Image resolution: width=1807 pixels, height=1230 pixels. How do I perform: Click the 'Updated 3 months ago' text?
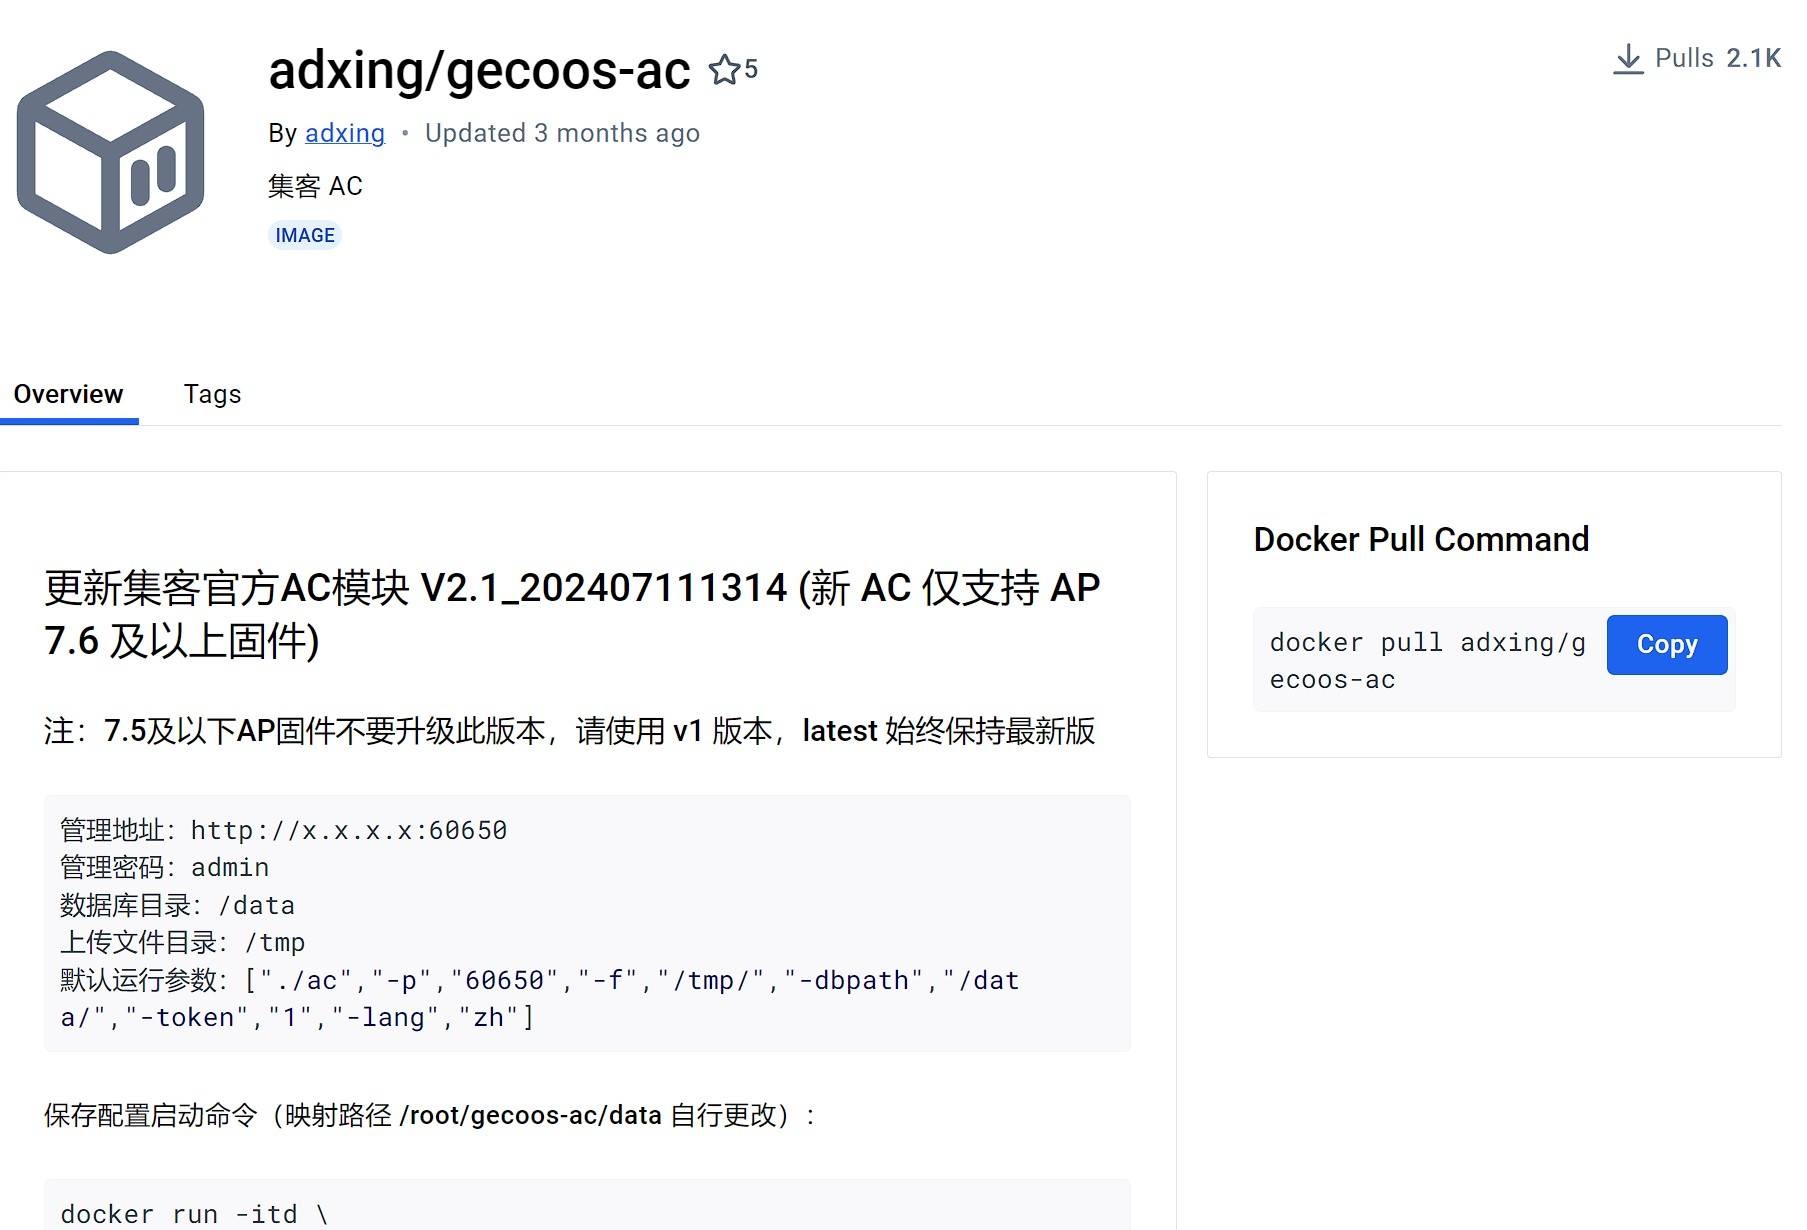(x=562, y=133)
